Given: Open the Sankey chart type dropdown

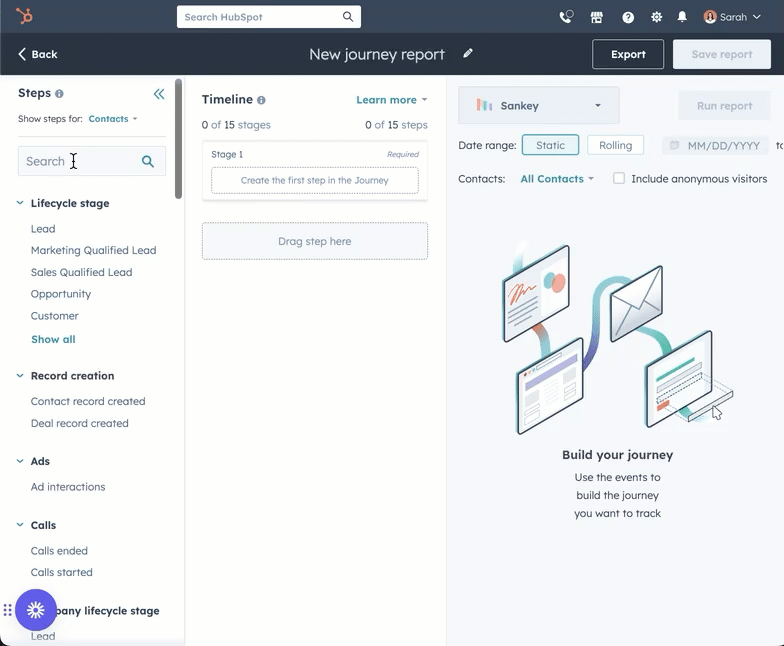Looking at the screenshot, I should tap(538, 105).
